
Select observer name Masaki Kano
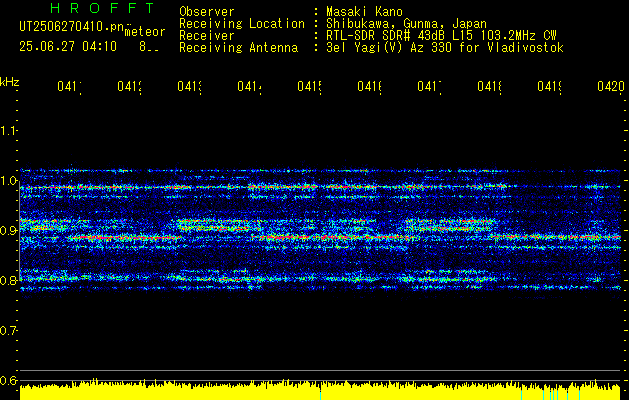(364, 12)
